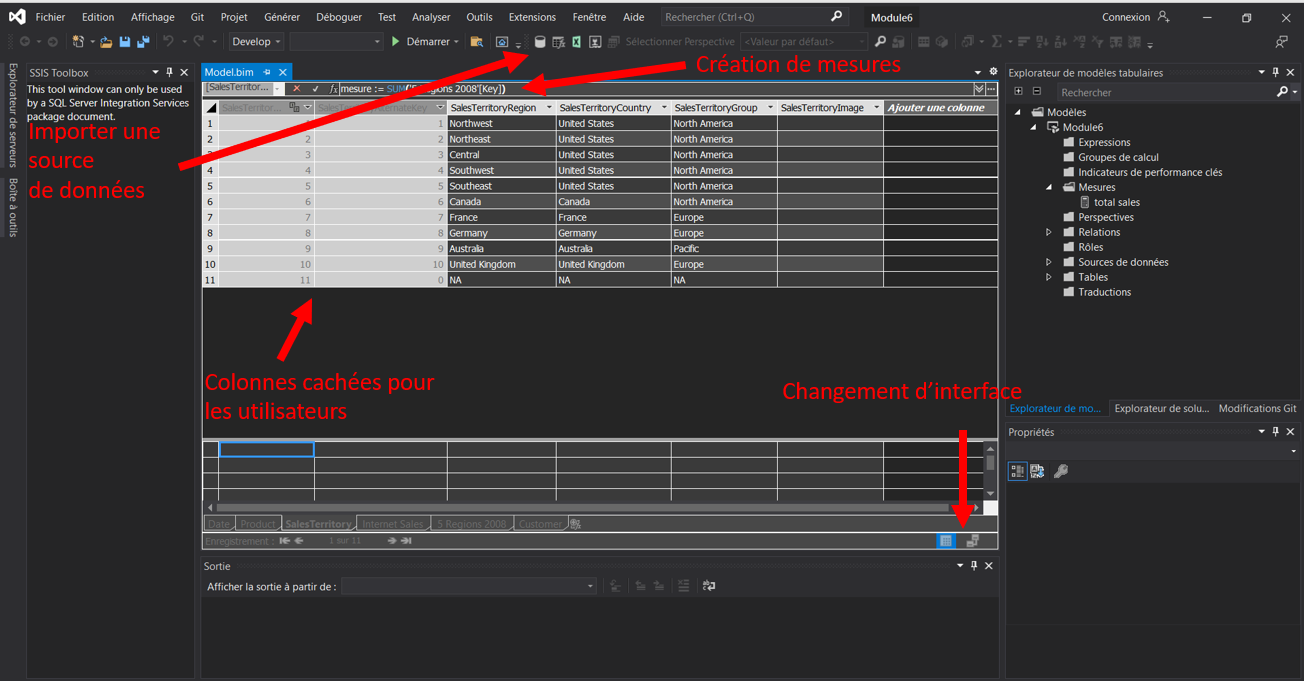
Task: Click the fx insert function icon
Action: point(333,89)
